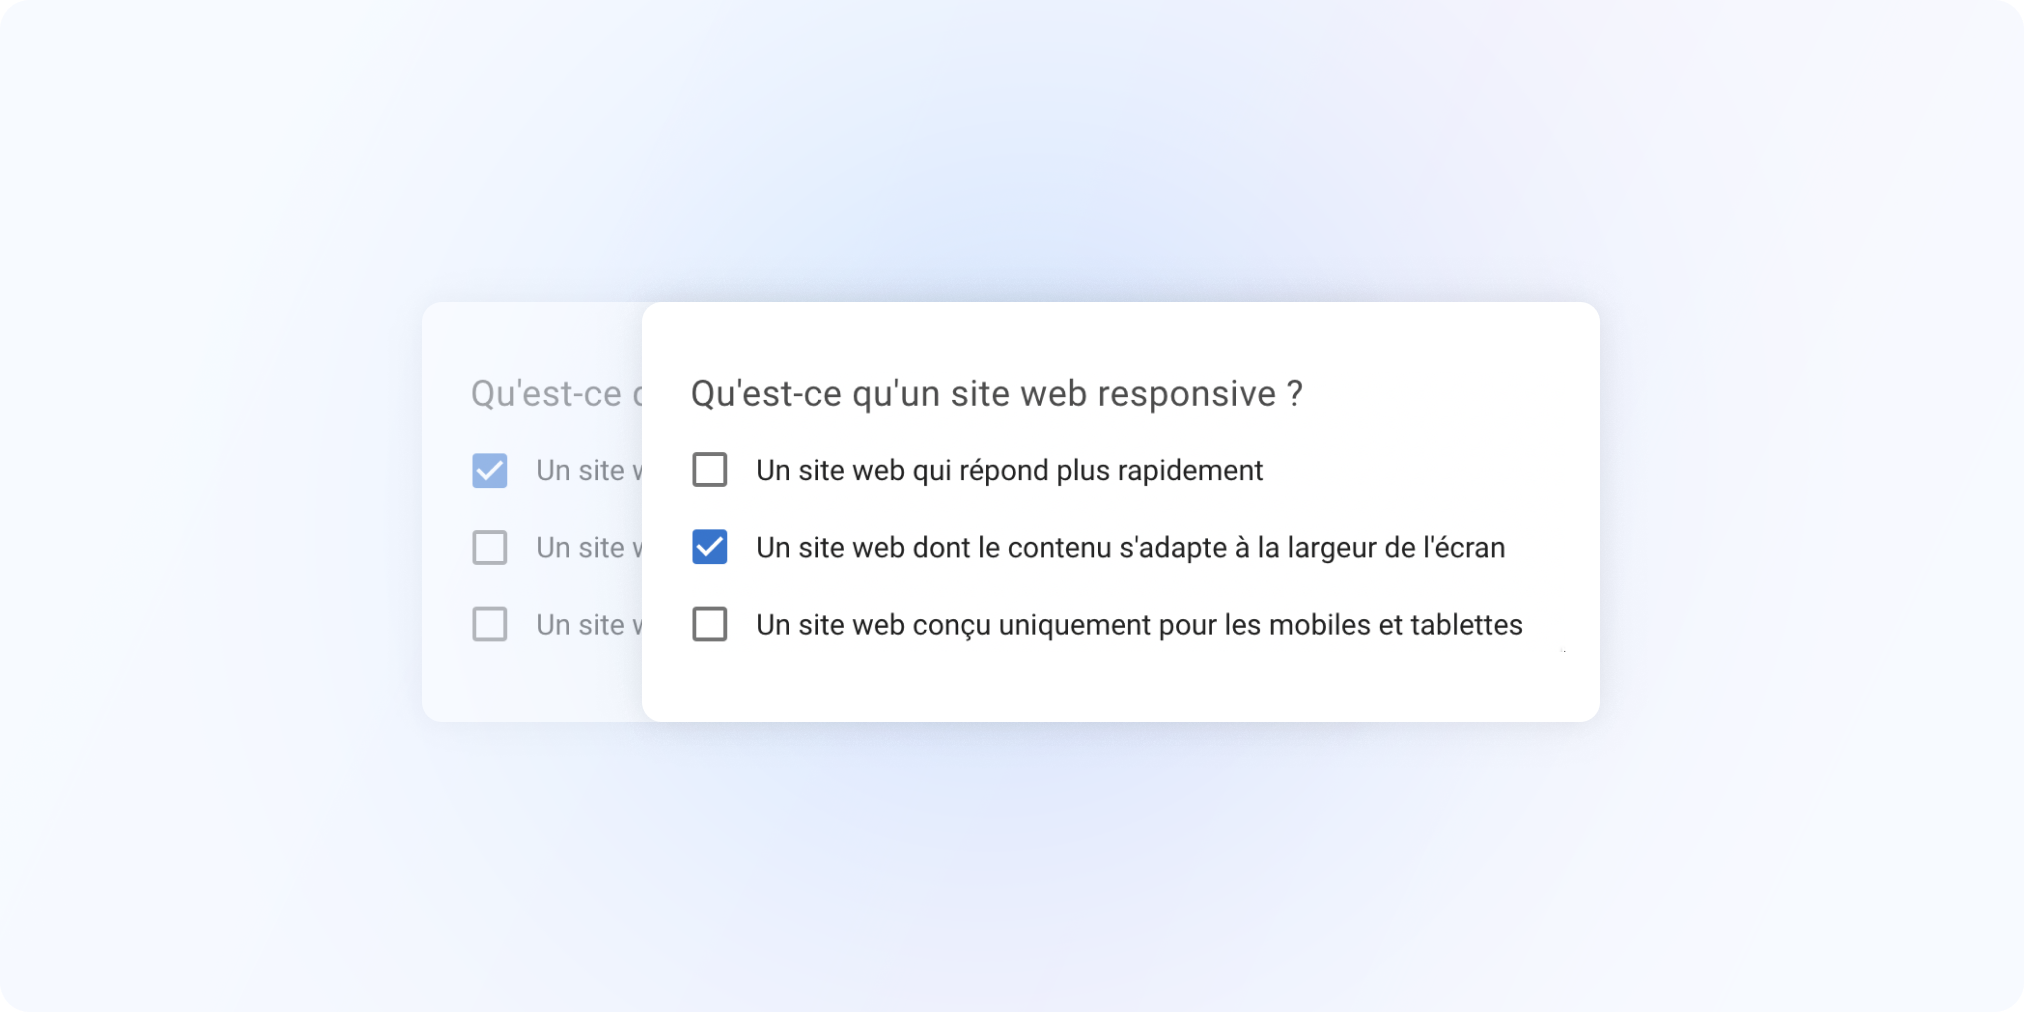Click the empty bottom area of the faded card
This screenshot has width=2024, height=1012.
[532, 685]
